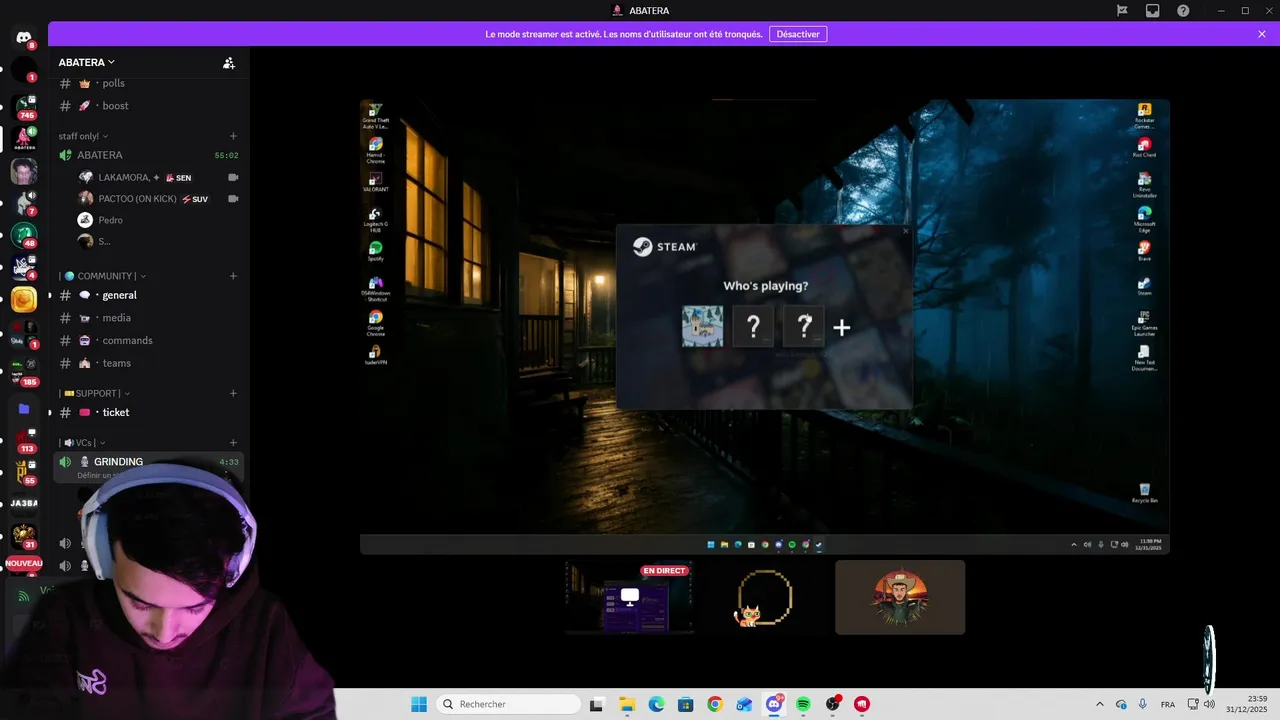Open File Explorer from the taskbar
The height and width of the screenshot is (720, 1280).
click(x=626, y=704)
